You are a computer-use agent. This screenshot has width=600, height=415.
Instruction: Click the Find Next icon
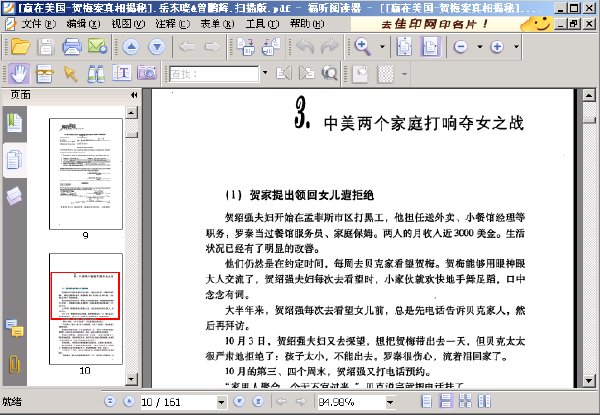[x=307, y=73]
